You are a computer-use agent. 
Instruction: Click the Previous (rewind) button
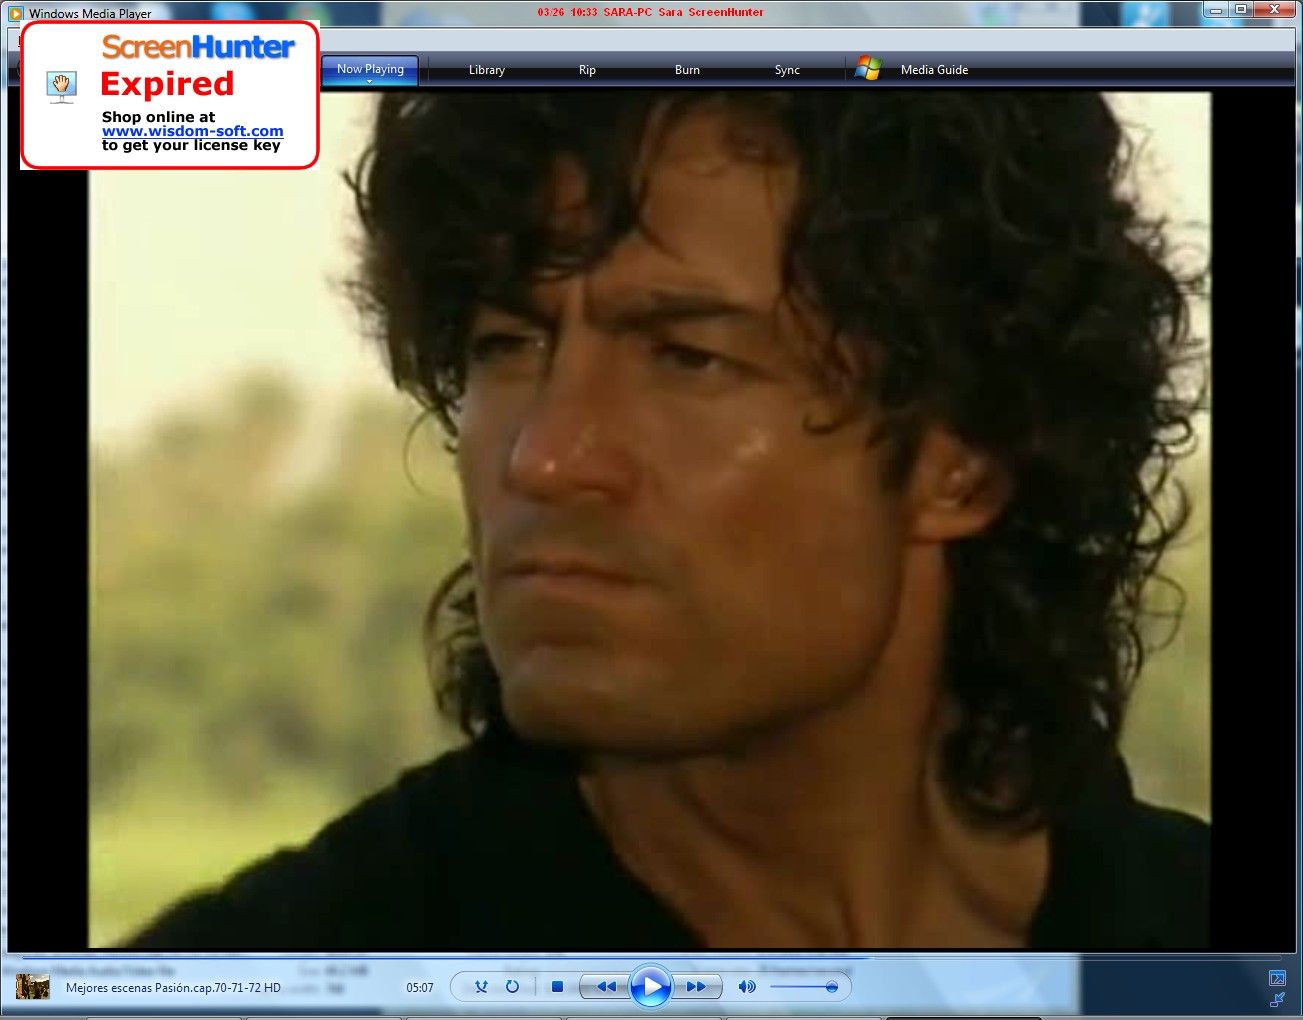606,987
